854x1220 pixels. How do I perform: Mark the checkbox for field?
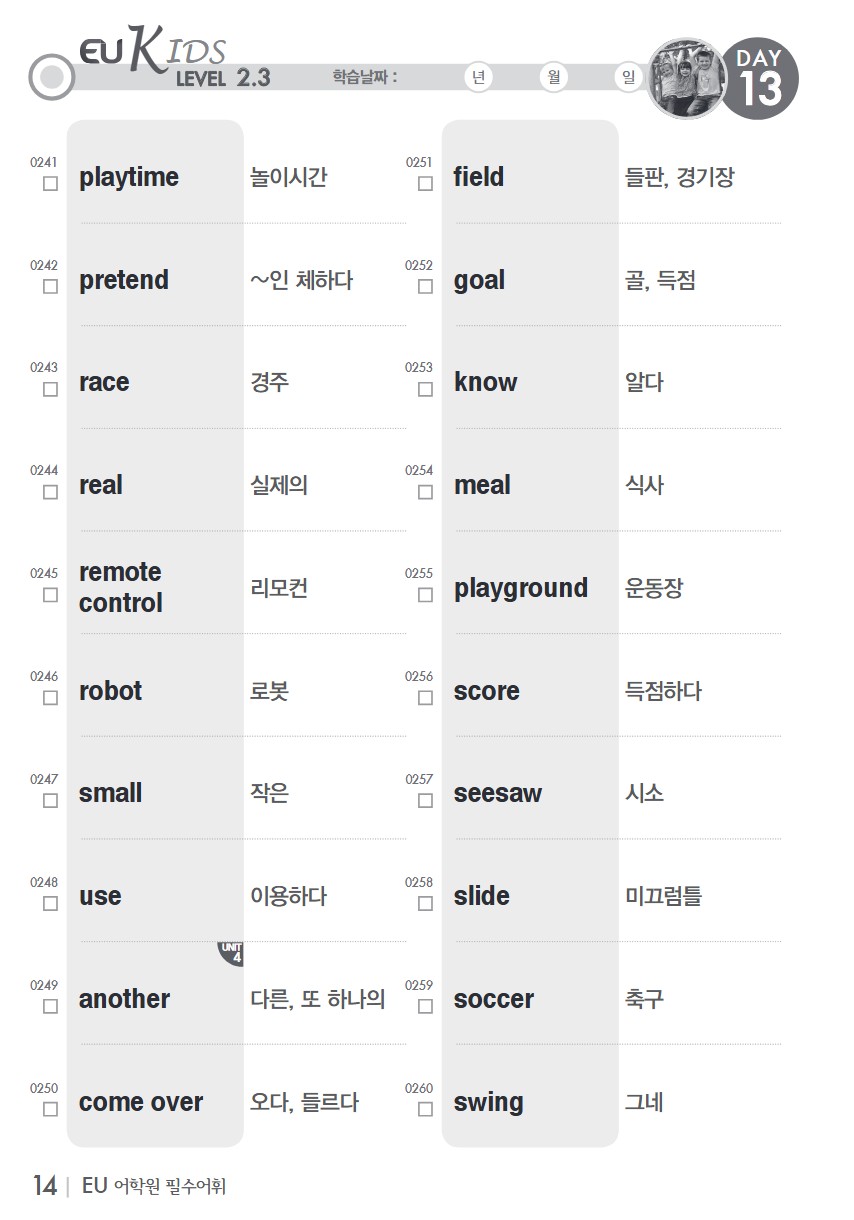(x=425, y=184)
